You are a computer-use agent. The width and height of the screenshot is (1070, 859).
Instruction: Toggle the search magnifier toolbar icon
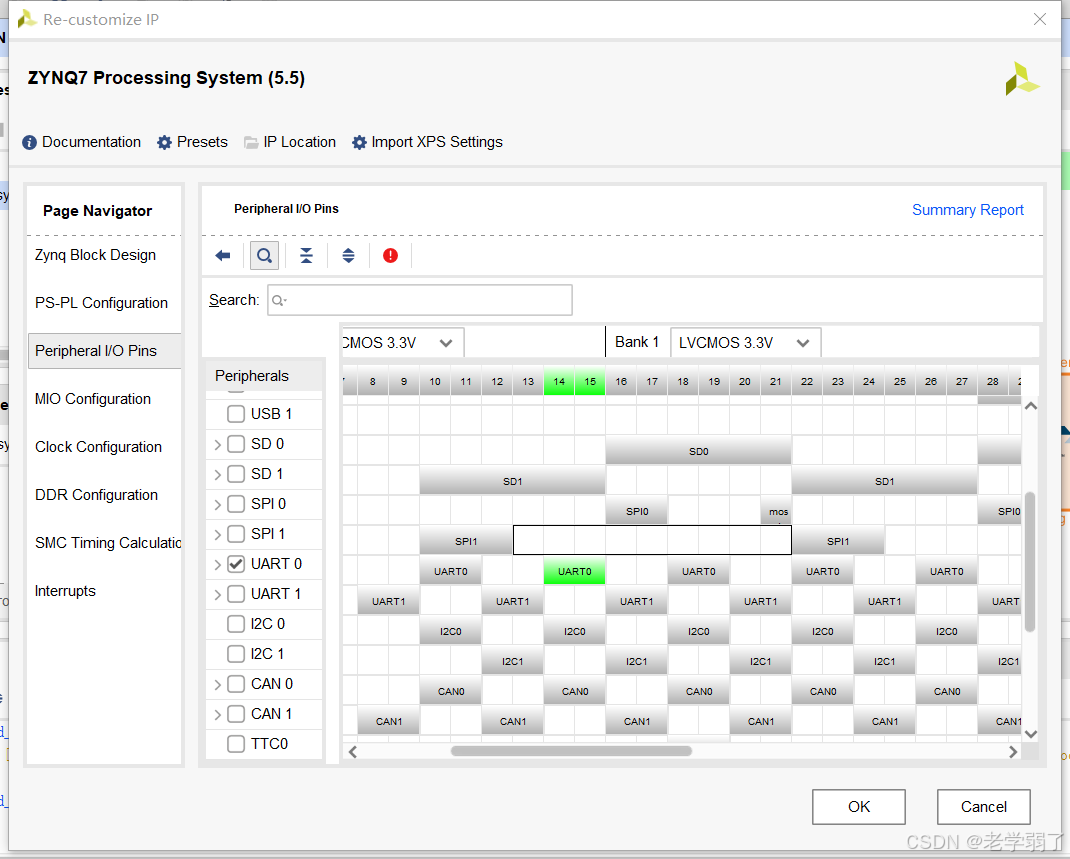click(264, 256)
